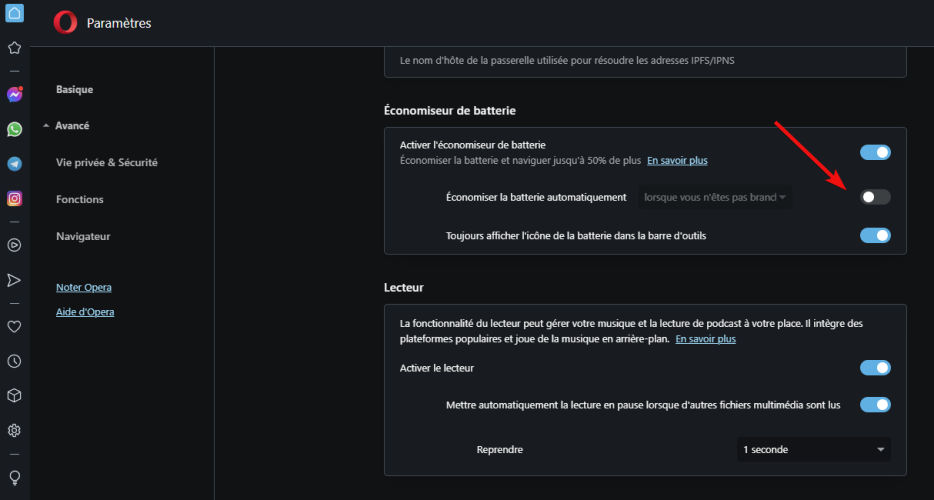Toggle always show battery icon in toolbar

875,235
